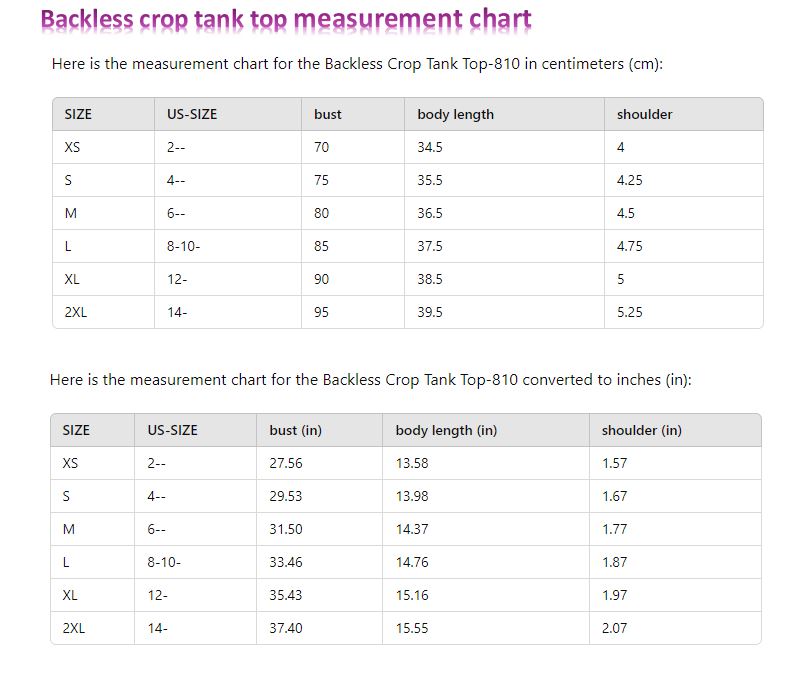Viewport: 810px width, 698px height.
Task: Click the "Backless crop tank top measurement chart" title
Action: 286,19
